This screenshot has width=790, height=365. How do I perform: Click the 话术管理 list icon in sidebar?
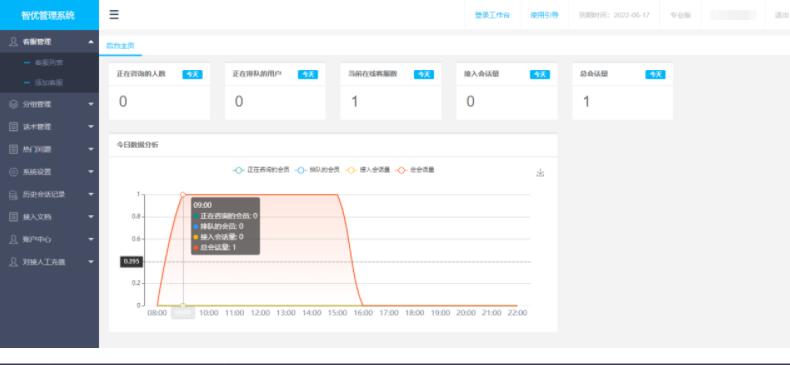click(x=14, y=127)
